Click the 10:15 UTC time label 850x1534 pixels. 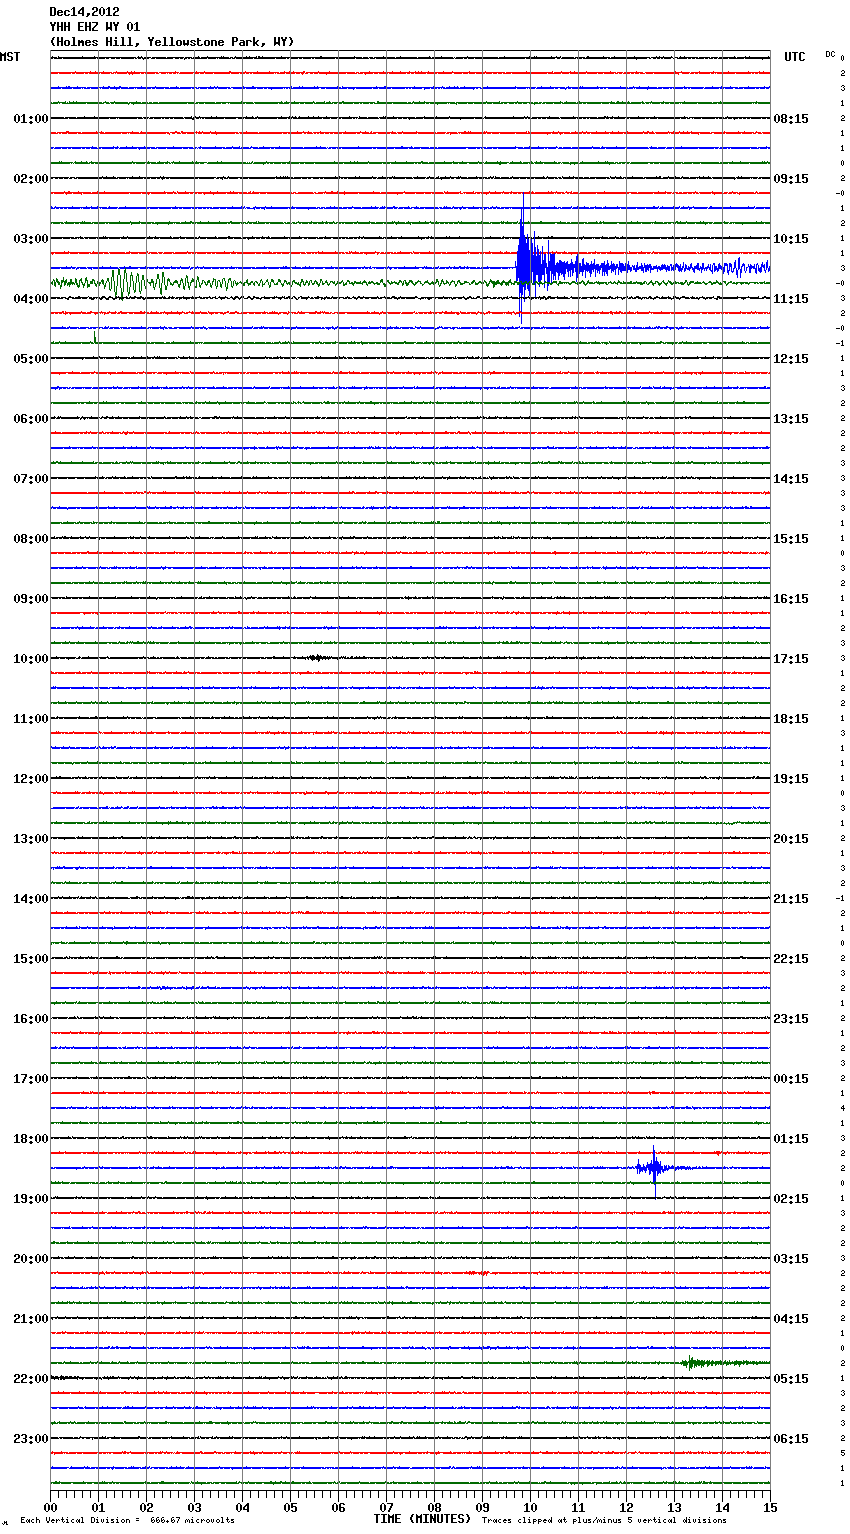[x=791, y=239]
